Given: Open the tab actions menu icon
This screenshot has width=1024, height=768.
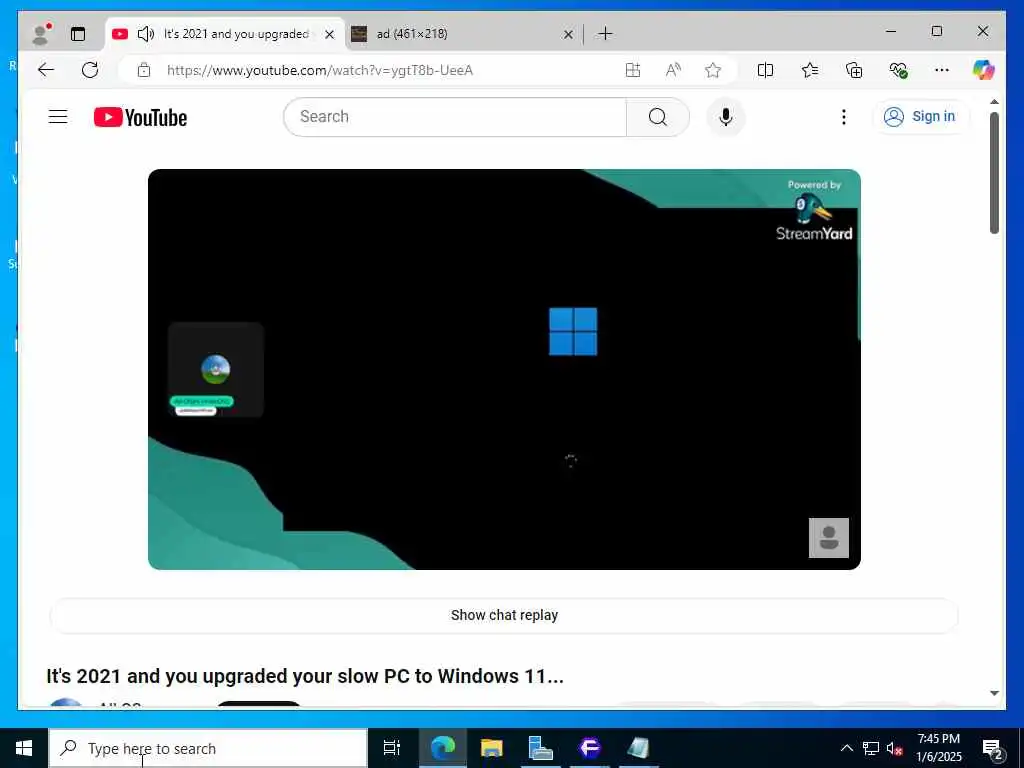Looking at the screenshot, I should (78, 34).
